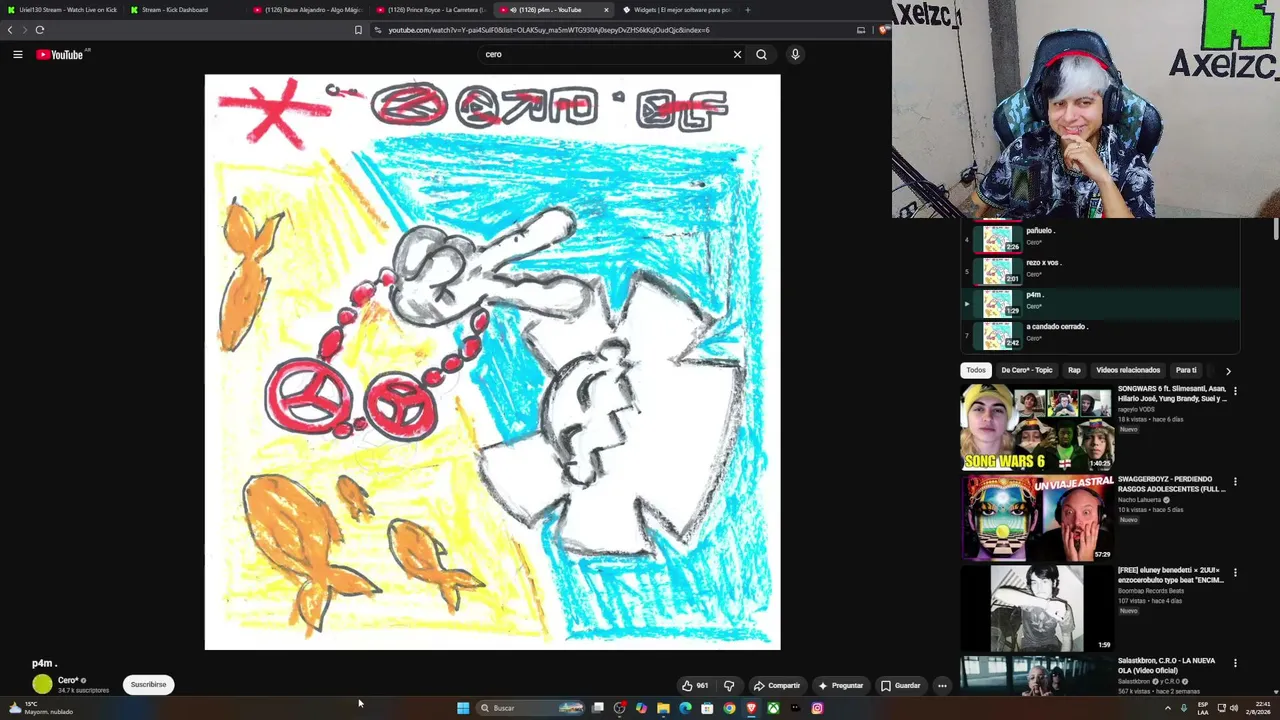Open the SWAGGERBOYZ video thumbnail

coord(1037,518)
